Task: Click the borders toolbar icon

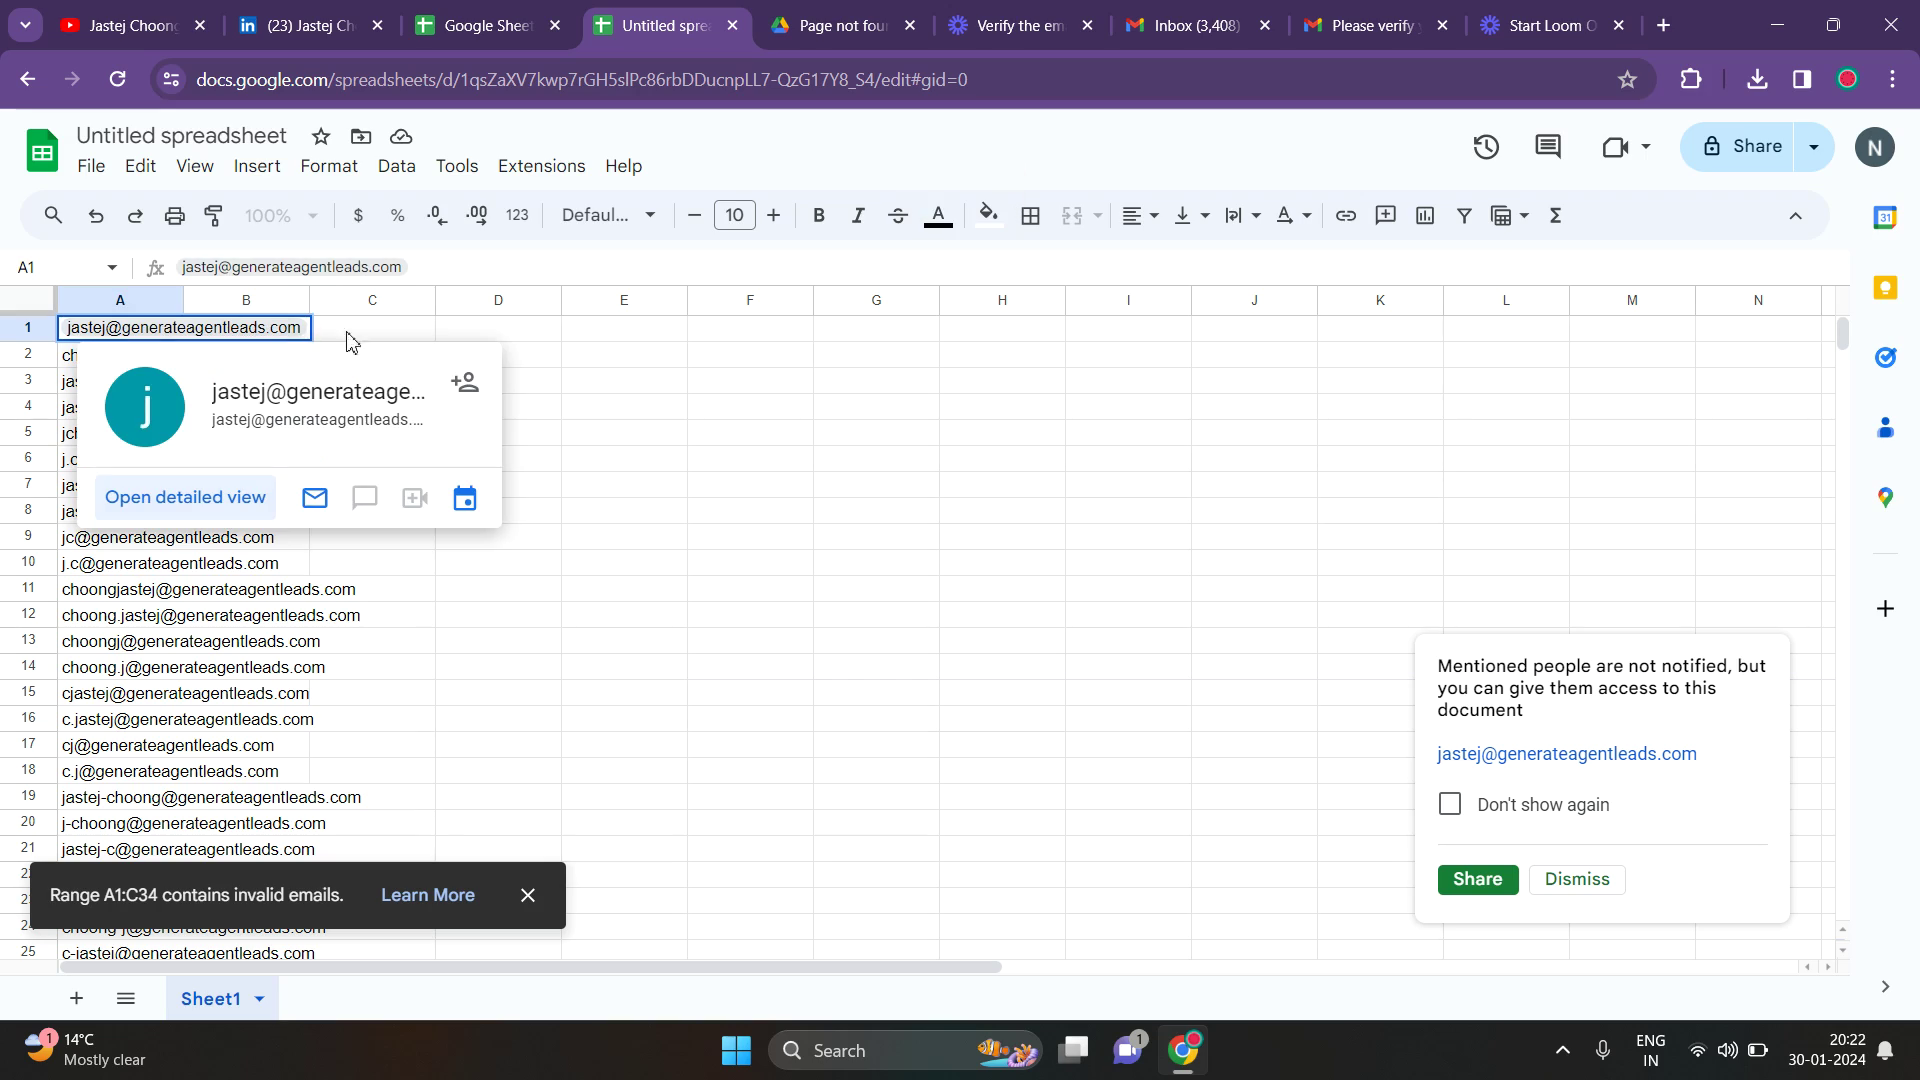Action: click(x=1030, y=216)
